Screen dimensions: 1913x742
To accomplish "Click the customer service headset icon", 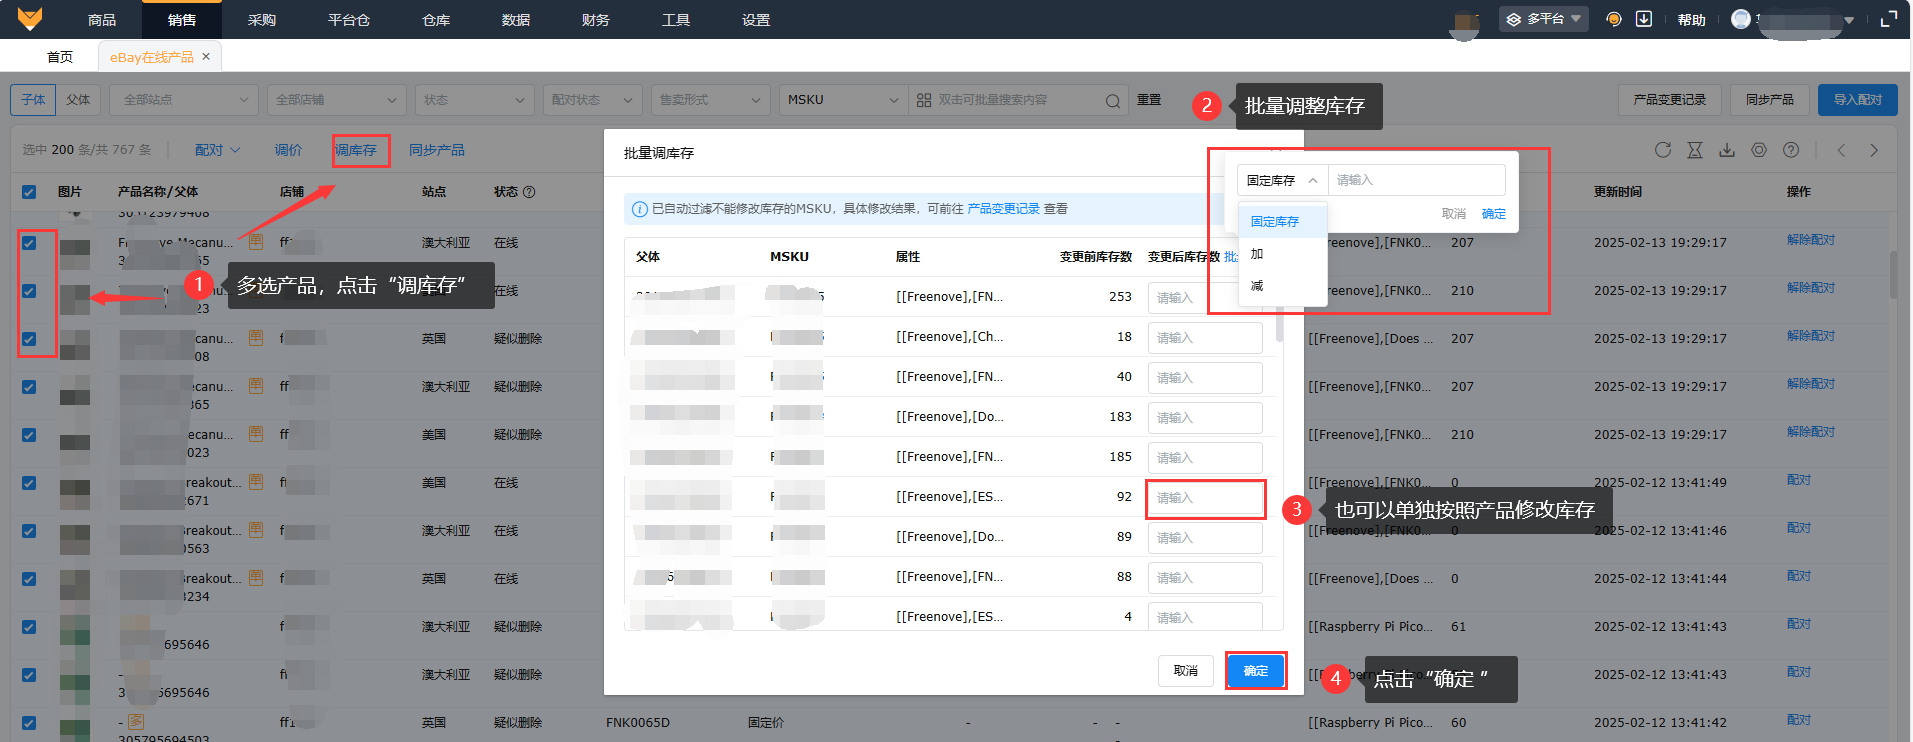I will click(1613, 19).
